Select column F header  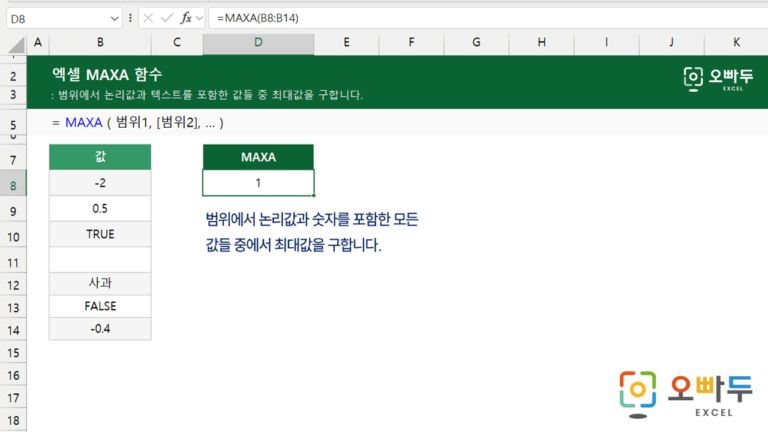click(x=411, y=43)
